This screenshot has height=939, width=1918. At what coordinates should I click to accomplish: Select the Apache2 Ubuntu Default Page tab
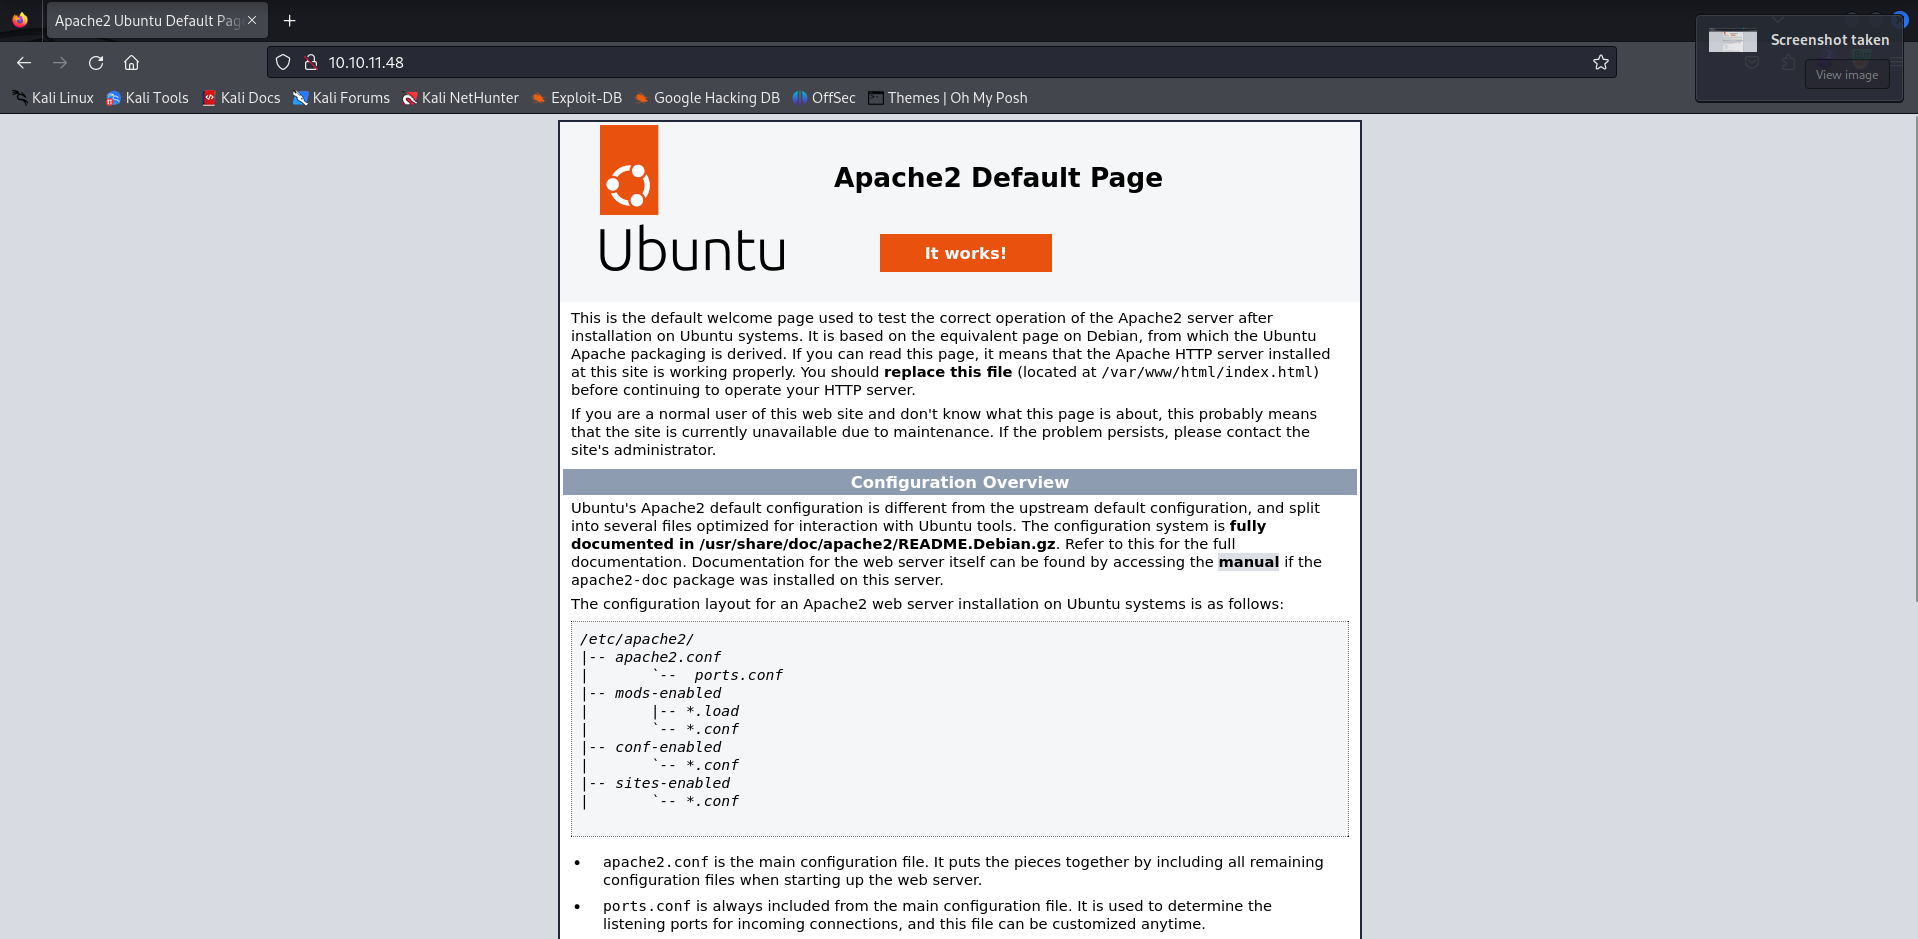tap(146, 20)
